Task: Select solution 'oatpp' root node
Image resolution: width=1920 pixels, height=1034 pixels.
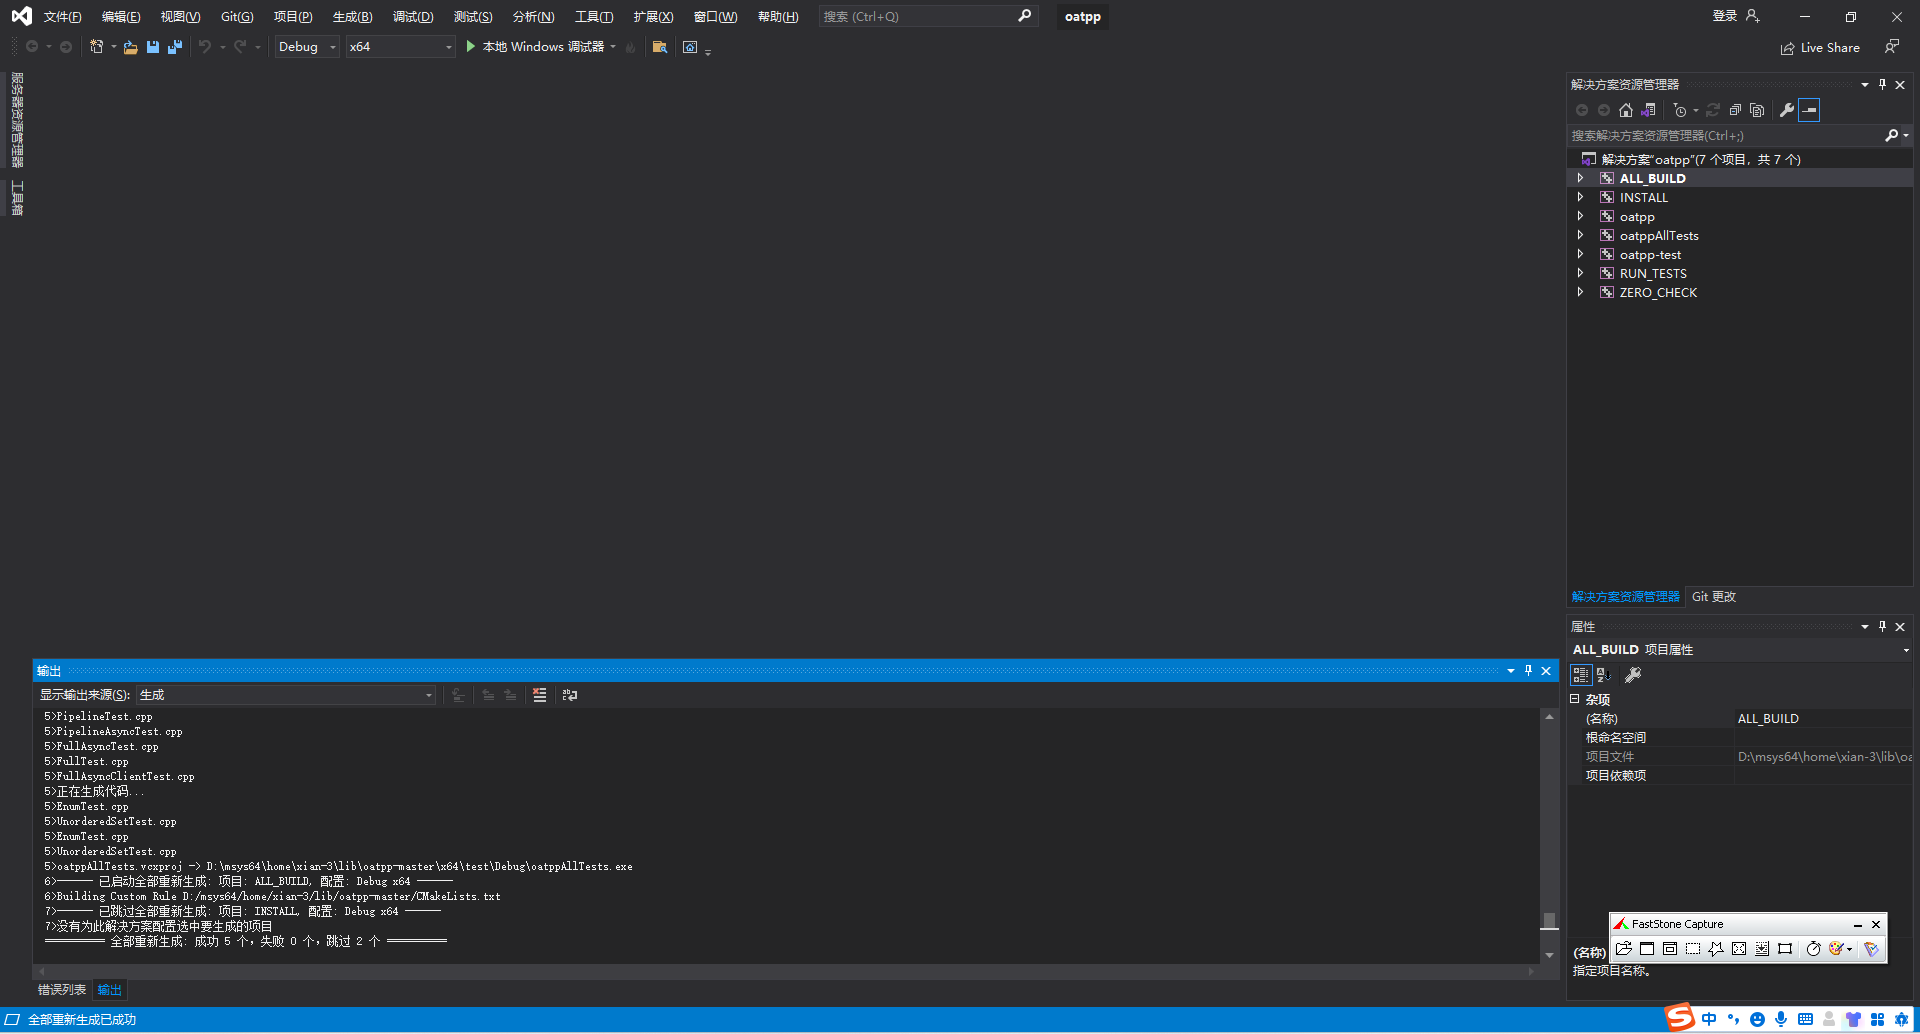Action: point(1700,159)
